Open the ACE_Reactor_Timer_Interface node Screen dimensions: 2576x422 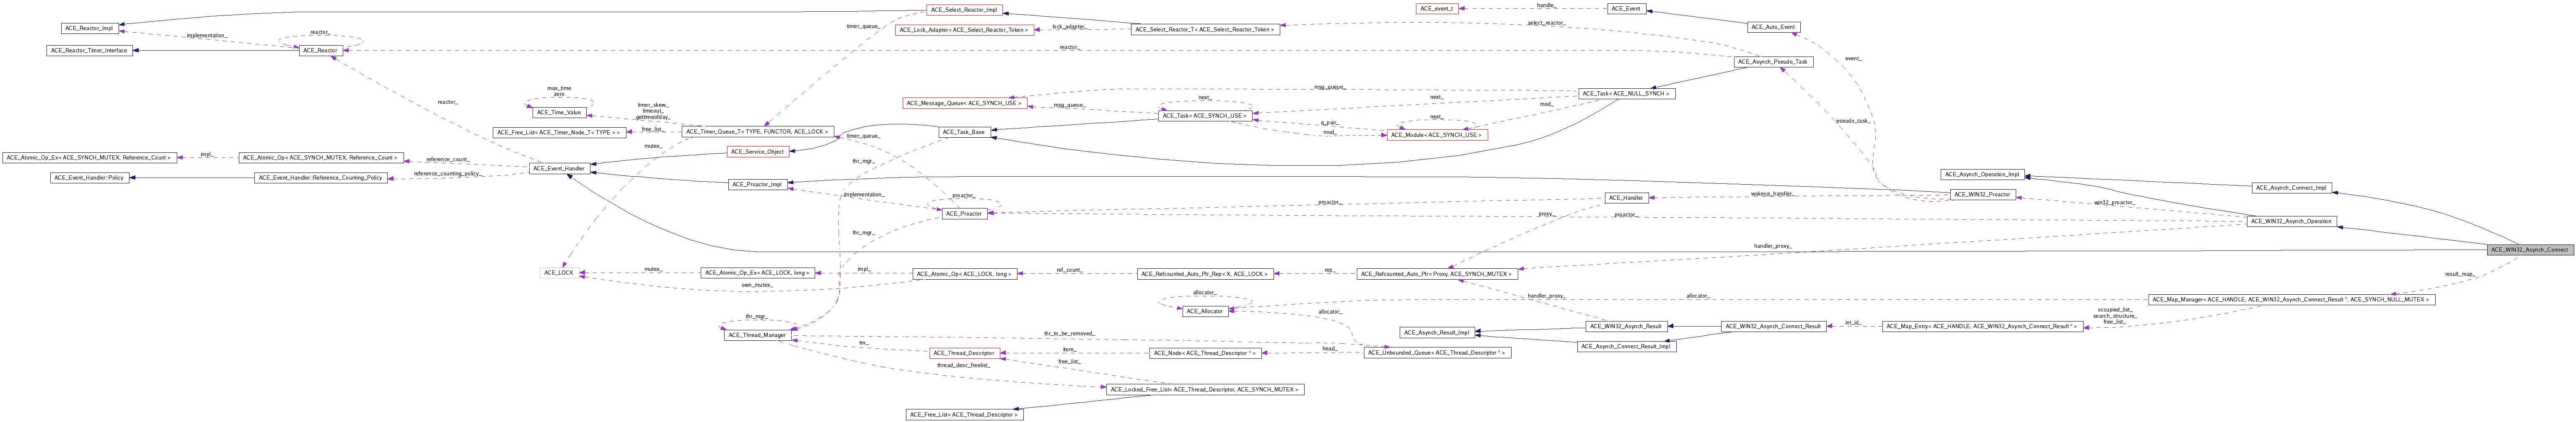pos(89,50)
